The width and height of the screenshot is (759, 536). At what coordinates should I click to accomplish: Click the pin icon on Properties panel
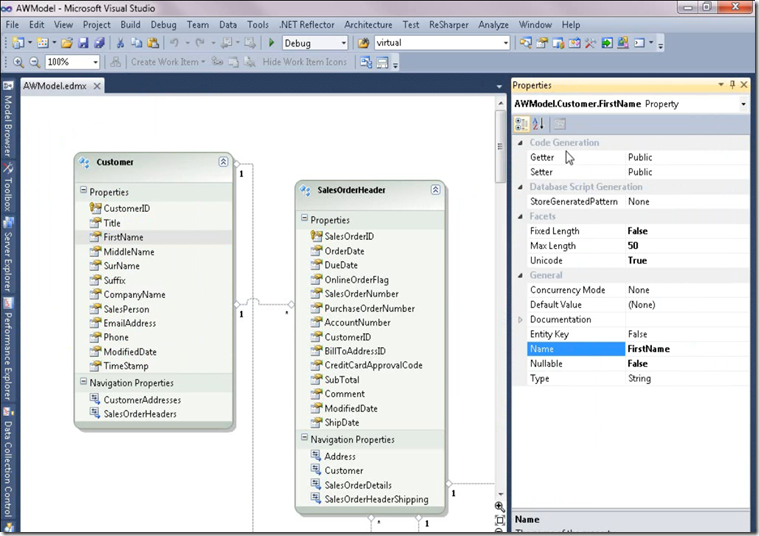coord(732,85)
